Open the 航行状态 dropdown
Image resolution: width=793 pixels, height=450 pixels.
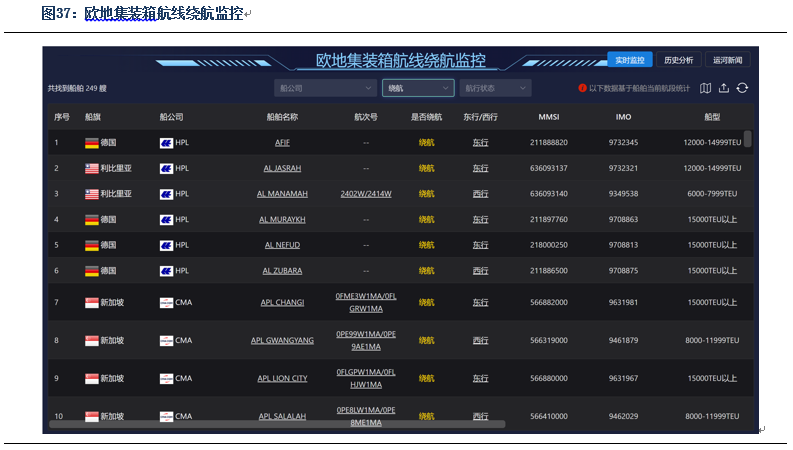click(495, 88)
